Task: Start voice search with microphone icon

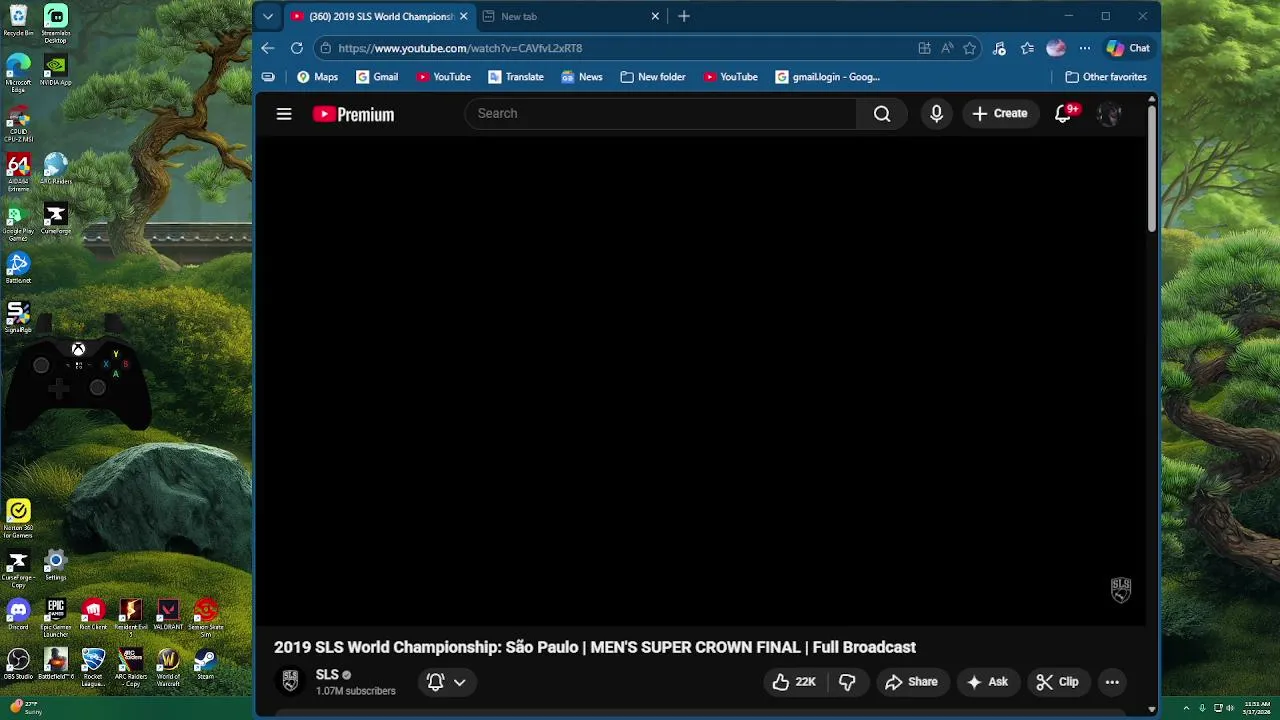Action: (936, 114)
